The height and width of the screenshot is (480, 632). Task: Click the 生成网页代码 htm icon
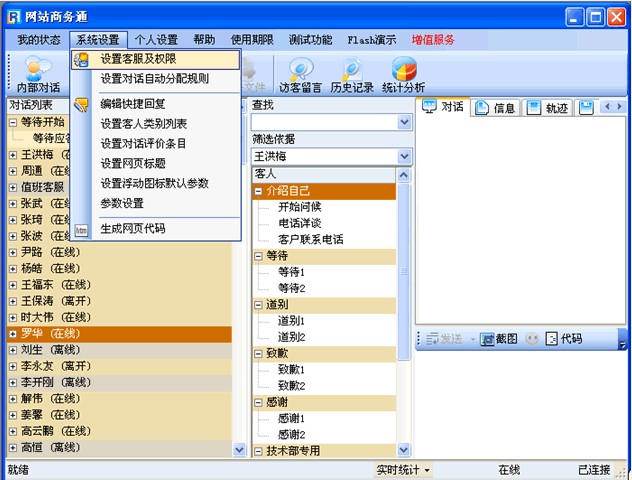pyautogui.click(x=81, y=230)
